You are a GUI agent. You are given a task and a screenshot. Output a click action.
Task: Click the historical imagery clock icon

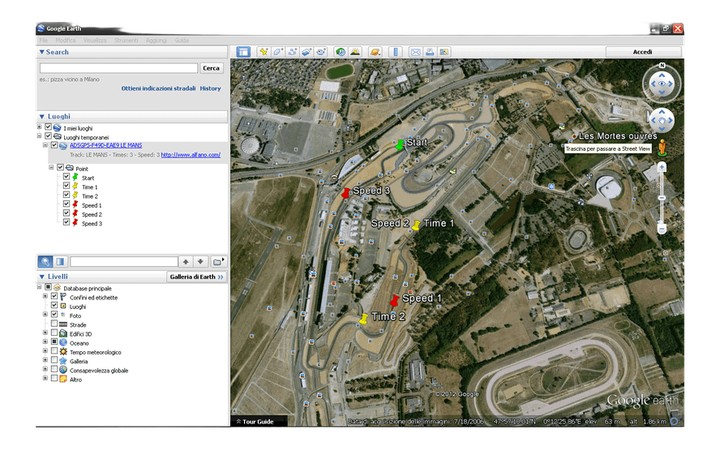click(341, 51)
